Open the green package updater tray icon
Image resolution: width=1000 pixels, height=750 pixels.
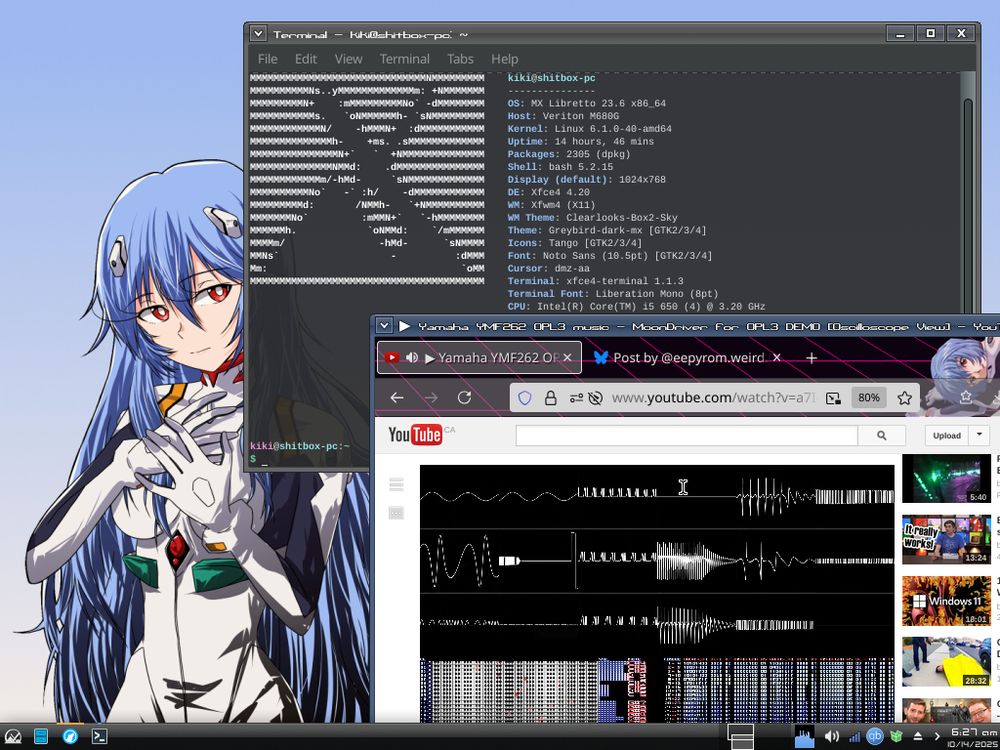point(897,737)
